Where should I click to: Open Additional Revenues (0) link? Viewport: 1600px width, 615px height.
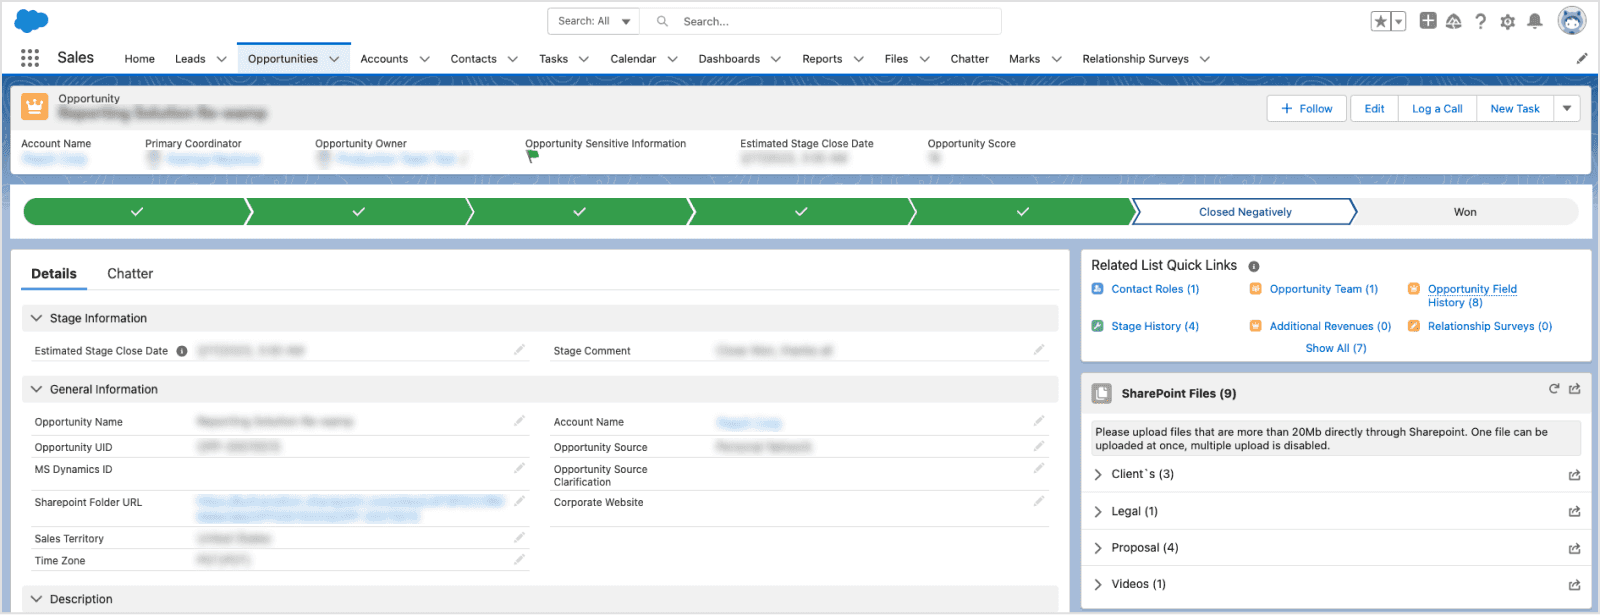(1330, 326)
